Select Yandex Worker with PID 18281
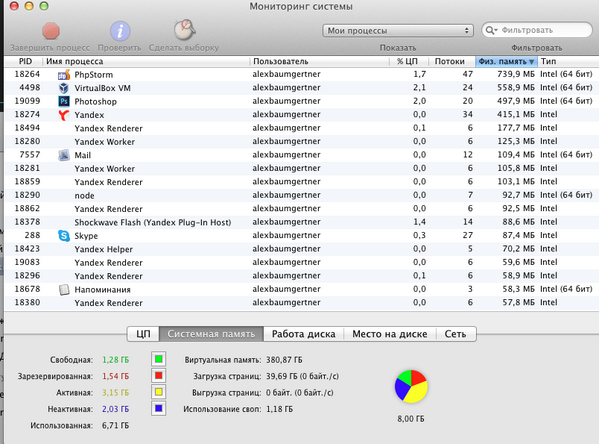The height and width of the screenshot is (444, 599). (301, 169)
